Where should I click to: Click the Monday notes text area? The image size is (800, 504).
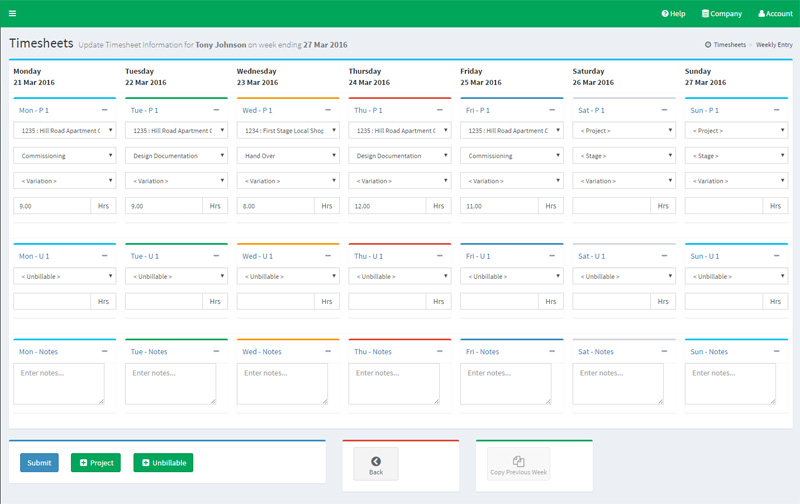pyautogui.click(x=59, y=384)
